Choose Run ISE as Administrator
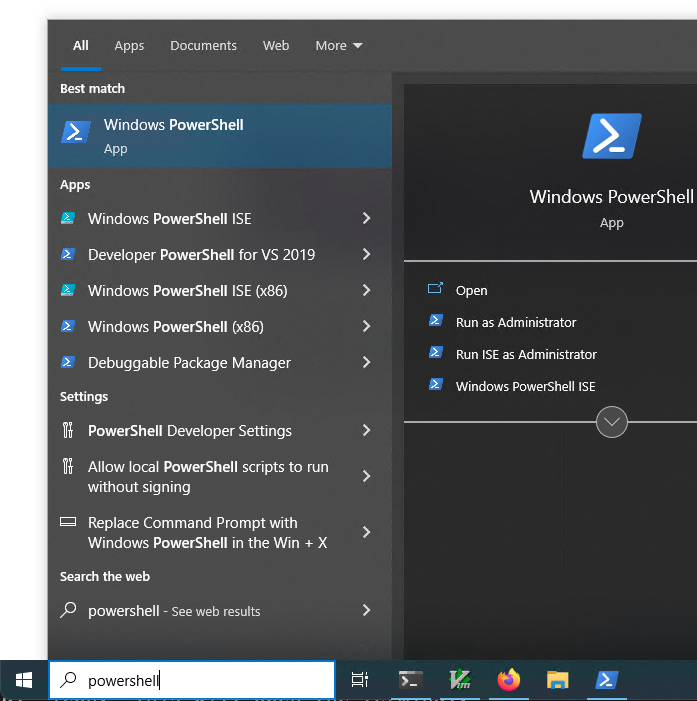Viewport: 697px width, 701px height. [x=526, y=355]
